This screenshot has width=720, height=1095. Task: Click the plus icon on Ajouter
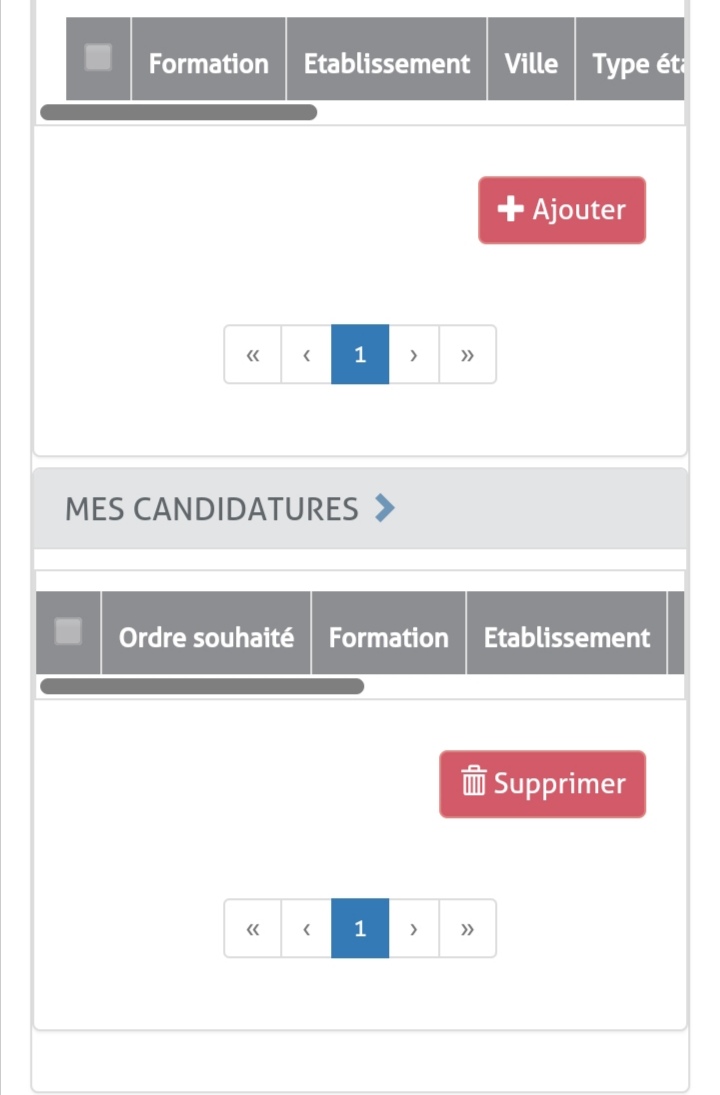[511, 209]
